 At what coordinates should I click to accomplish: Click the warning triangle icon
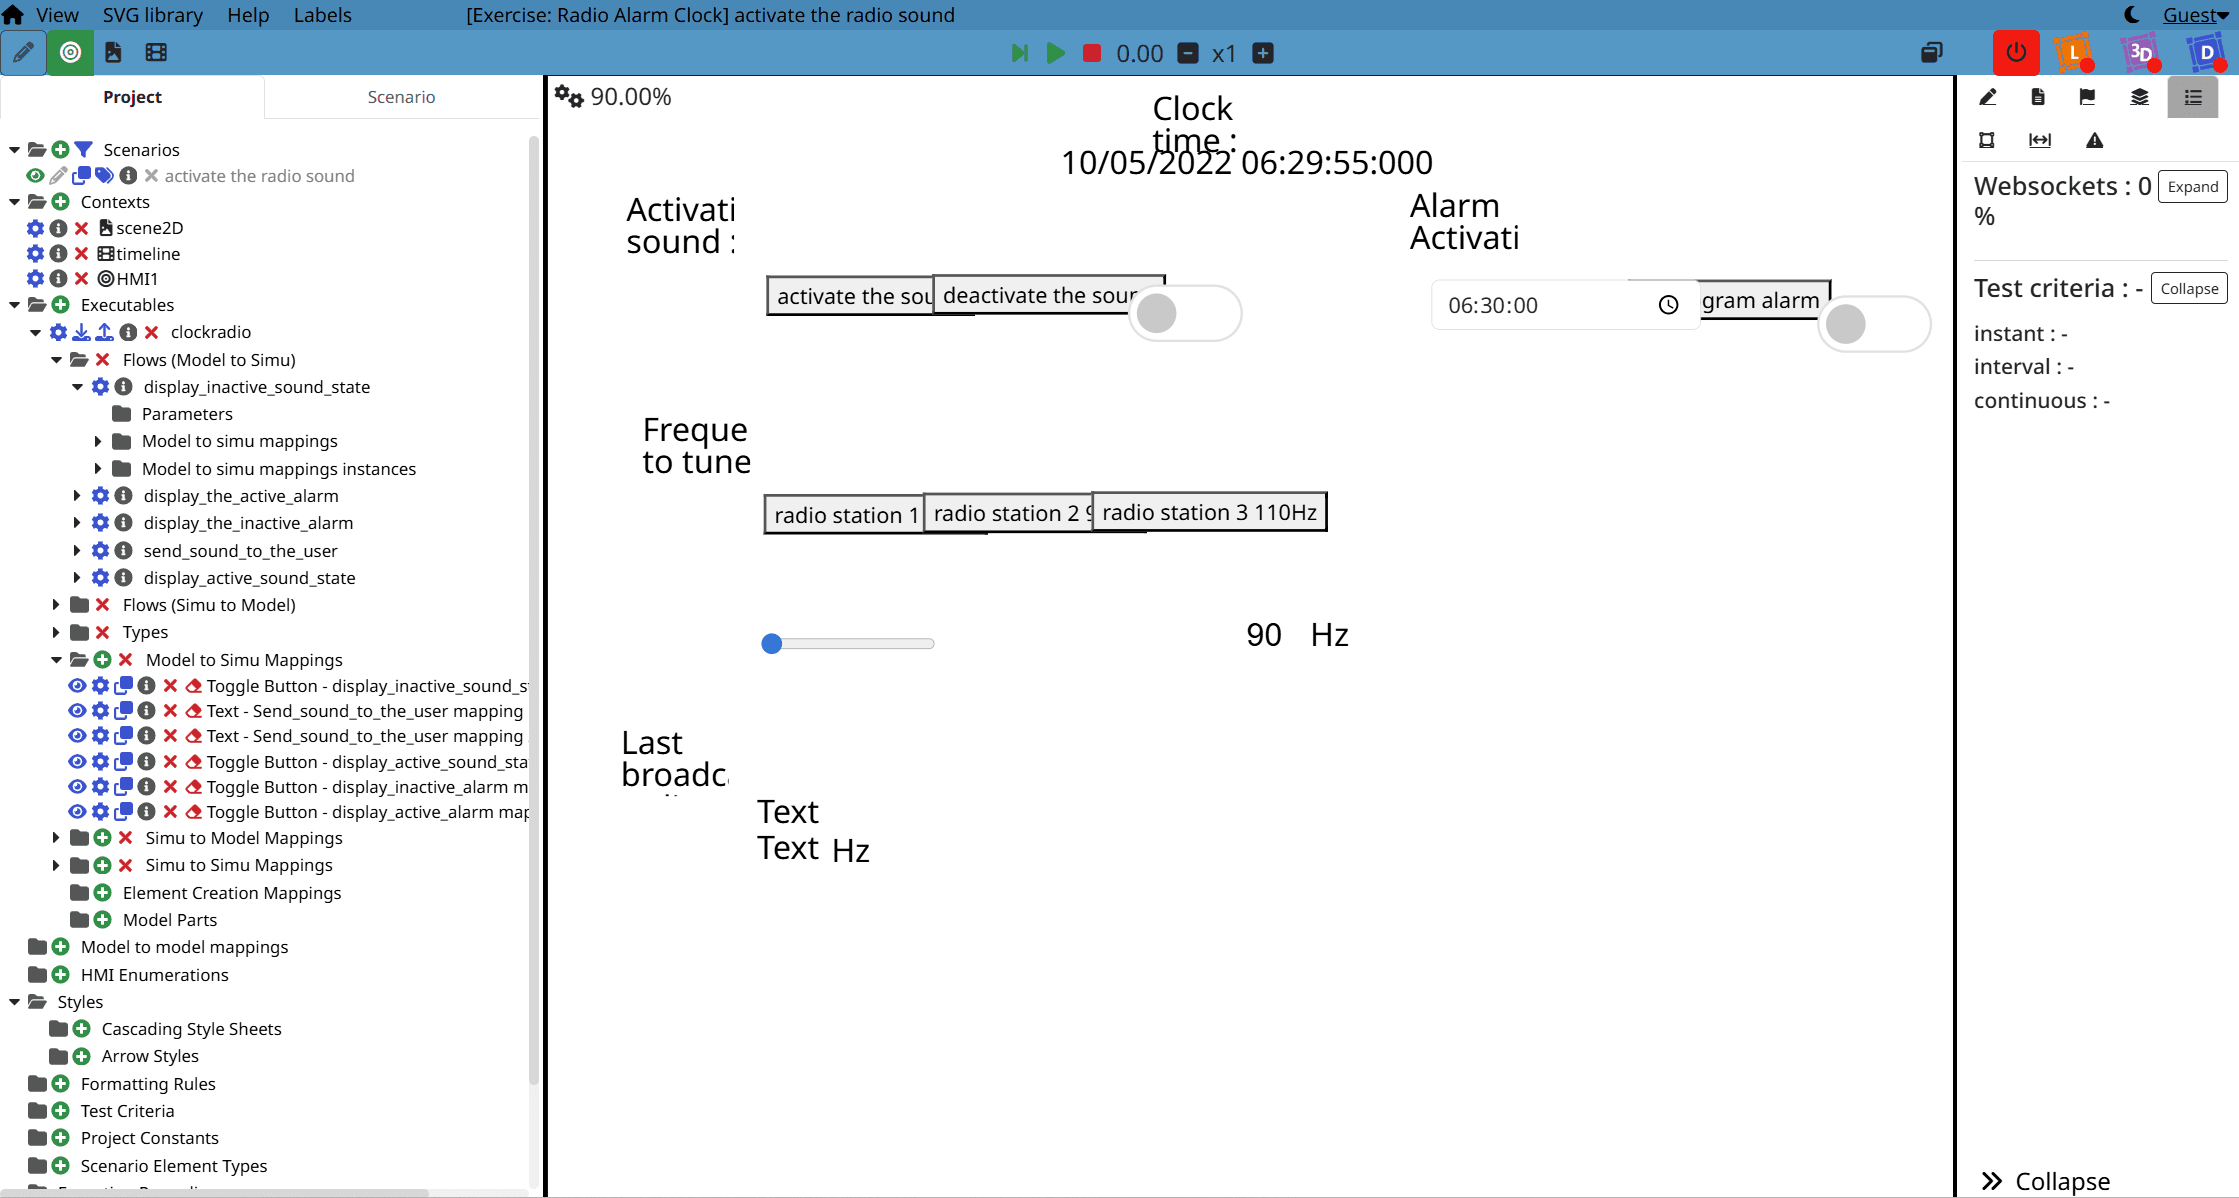coord(2094,140)
